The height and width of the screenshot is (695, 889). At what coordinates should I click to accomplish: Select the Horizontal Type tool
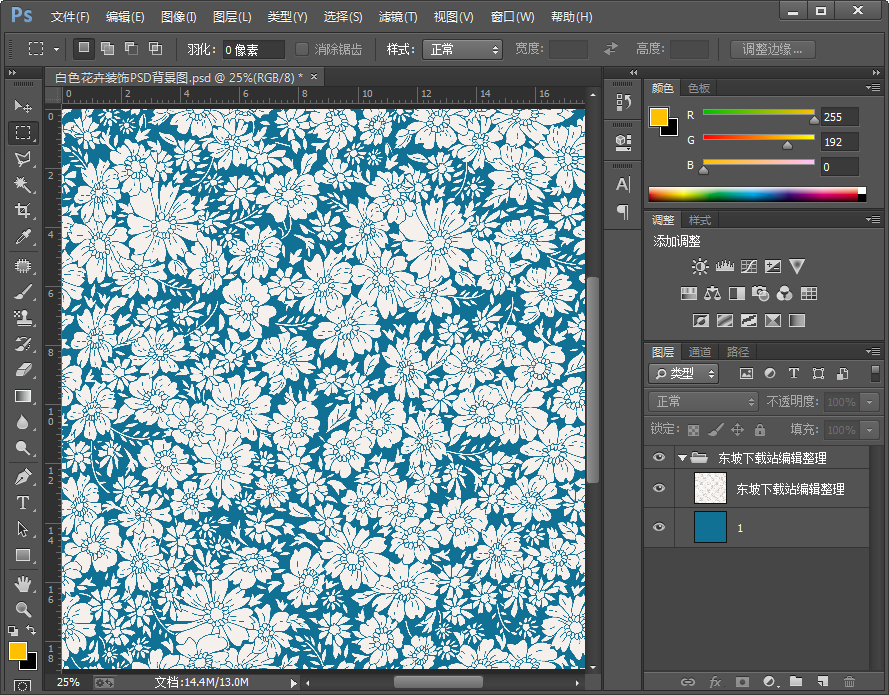coord(23,503)
